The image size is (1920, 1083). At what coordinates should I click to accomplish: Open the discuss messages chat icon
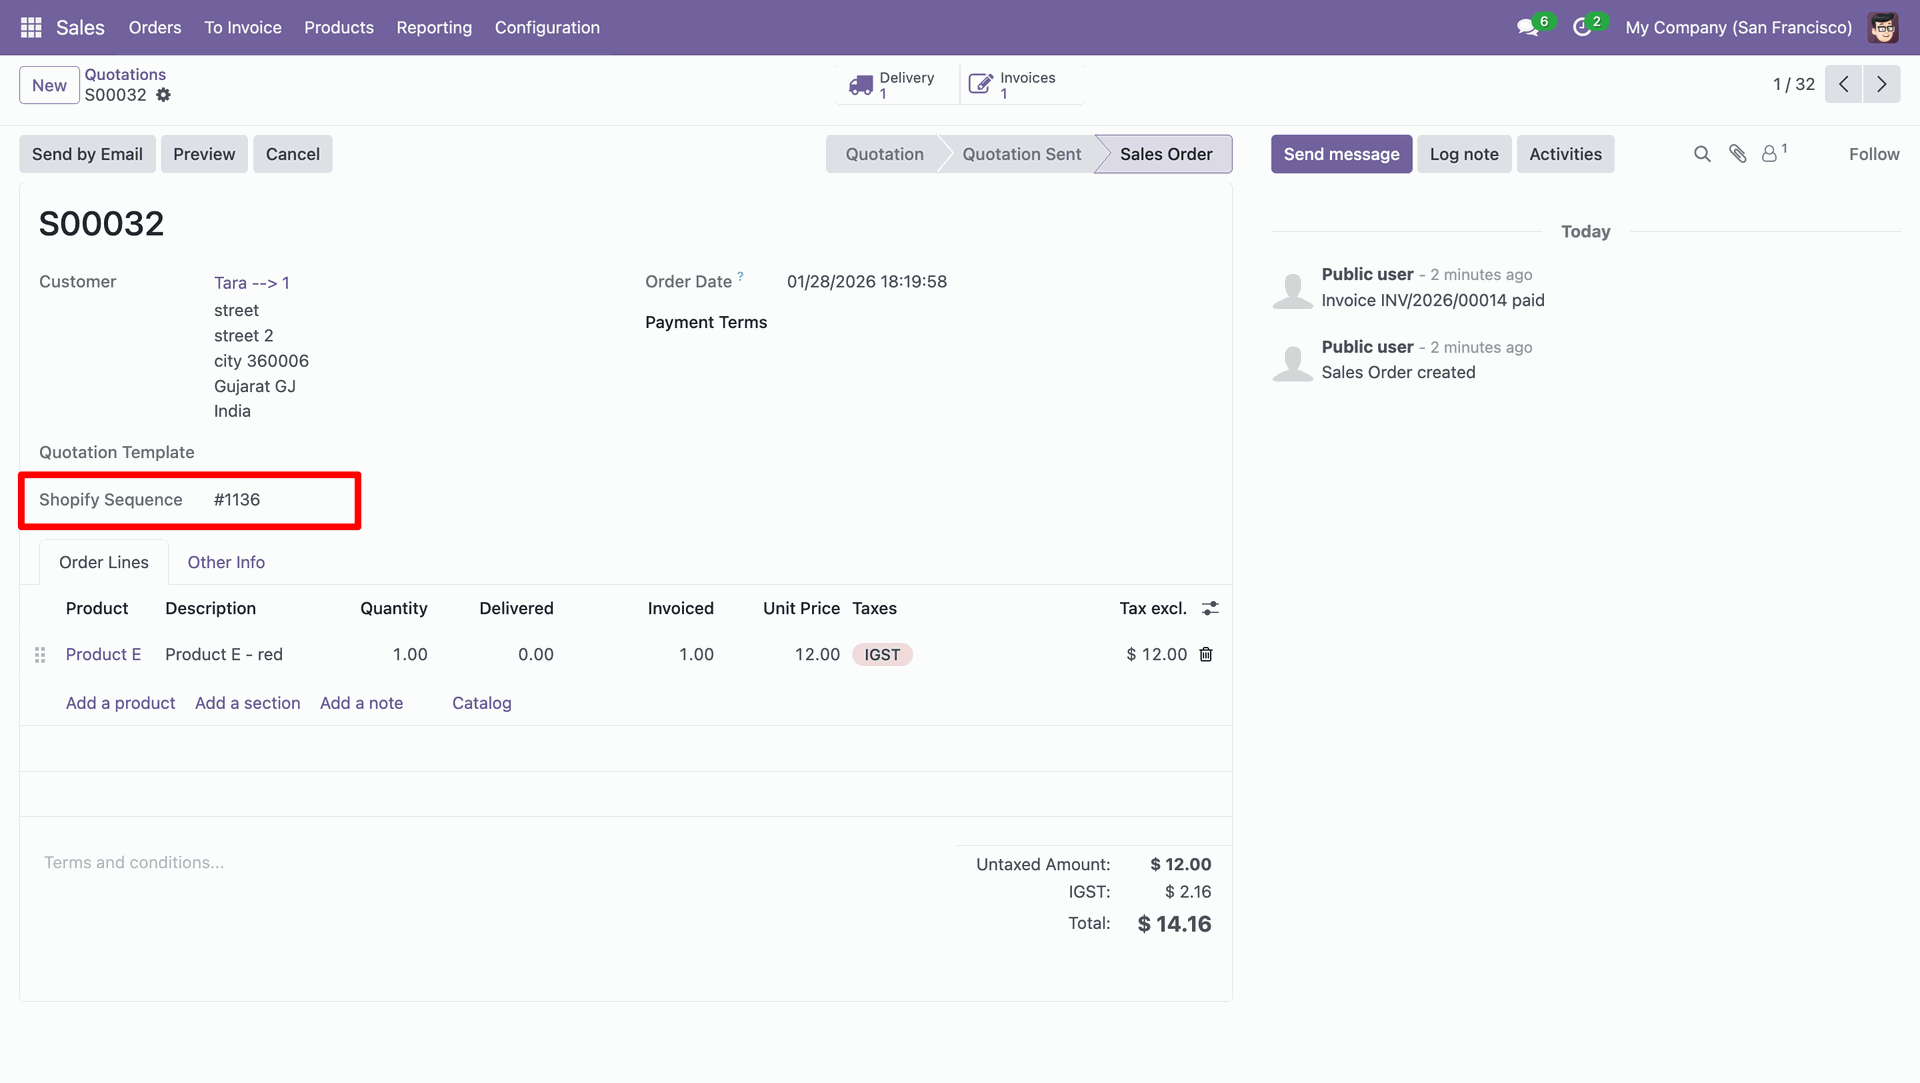1527,28
